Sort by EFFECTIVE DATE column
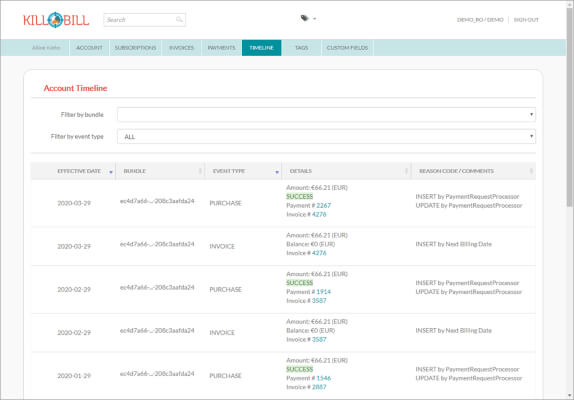The width and height of the screenshot is (574, 400). [73, 171]
